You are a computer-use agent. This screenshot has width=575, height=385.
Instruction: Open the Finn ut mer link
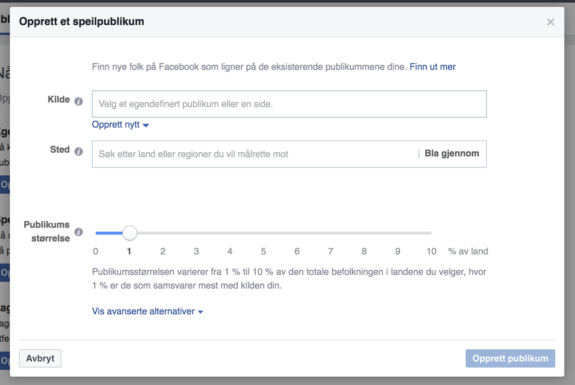tap(432, 67)
